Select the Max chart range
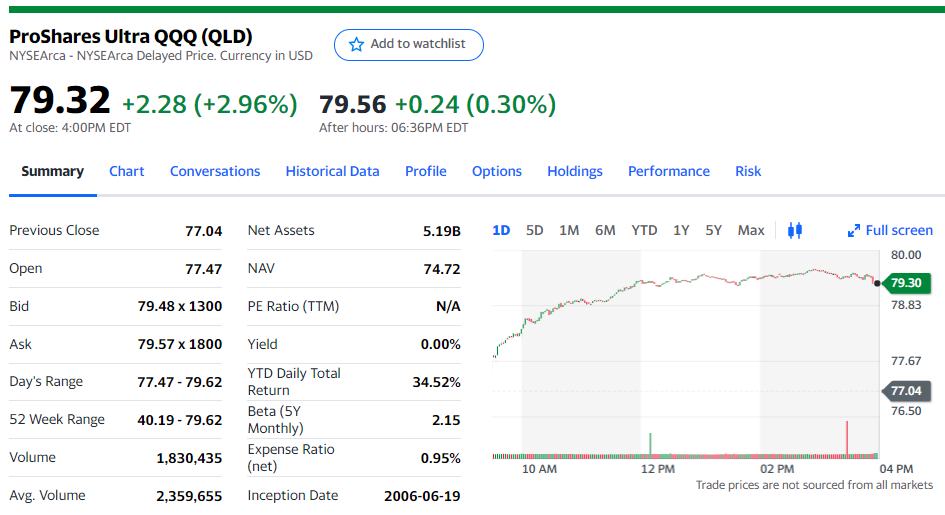 pyautogui.click(x=751, y=231)
